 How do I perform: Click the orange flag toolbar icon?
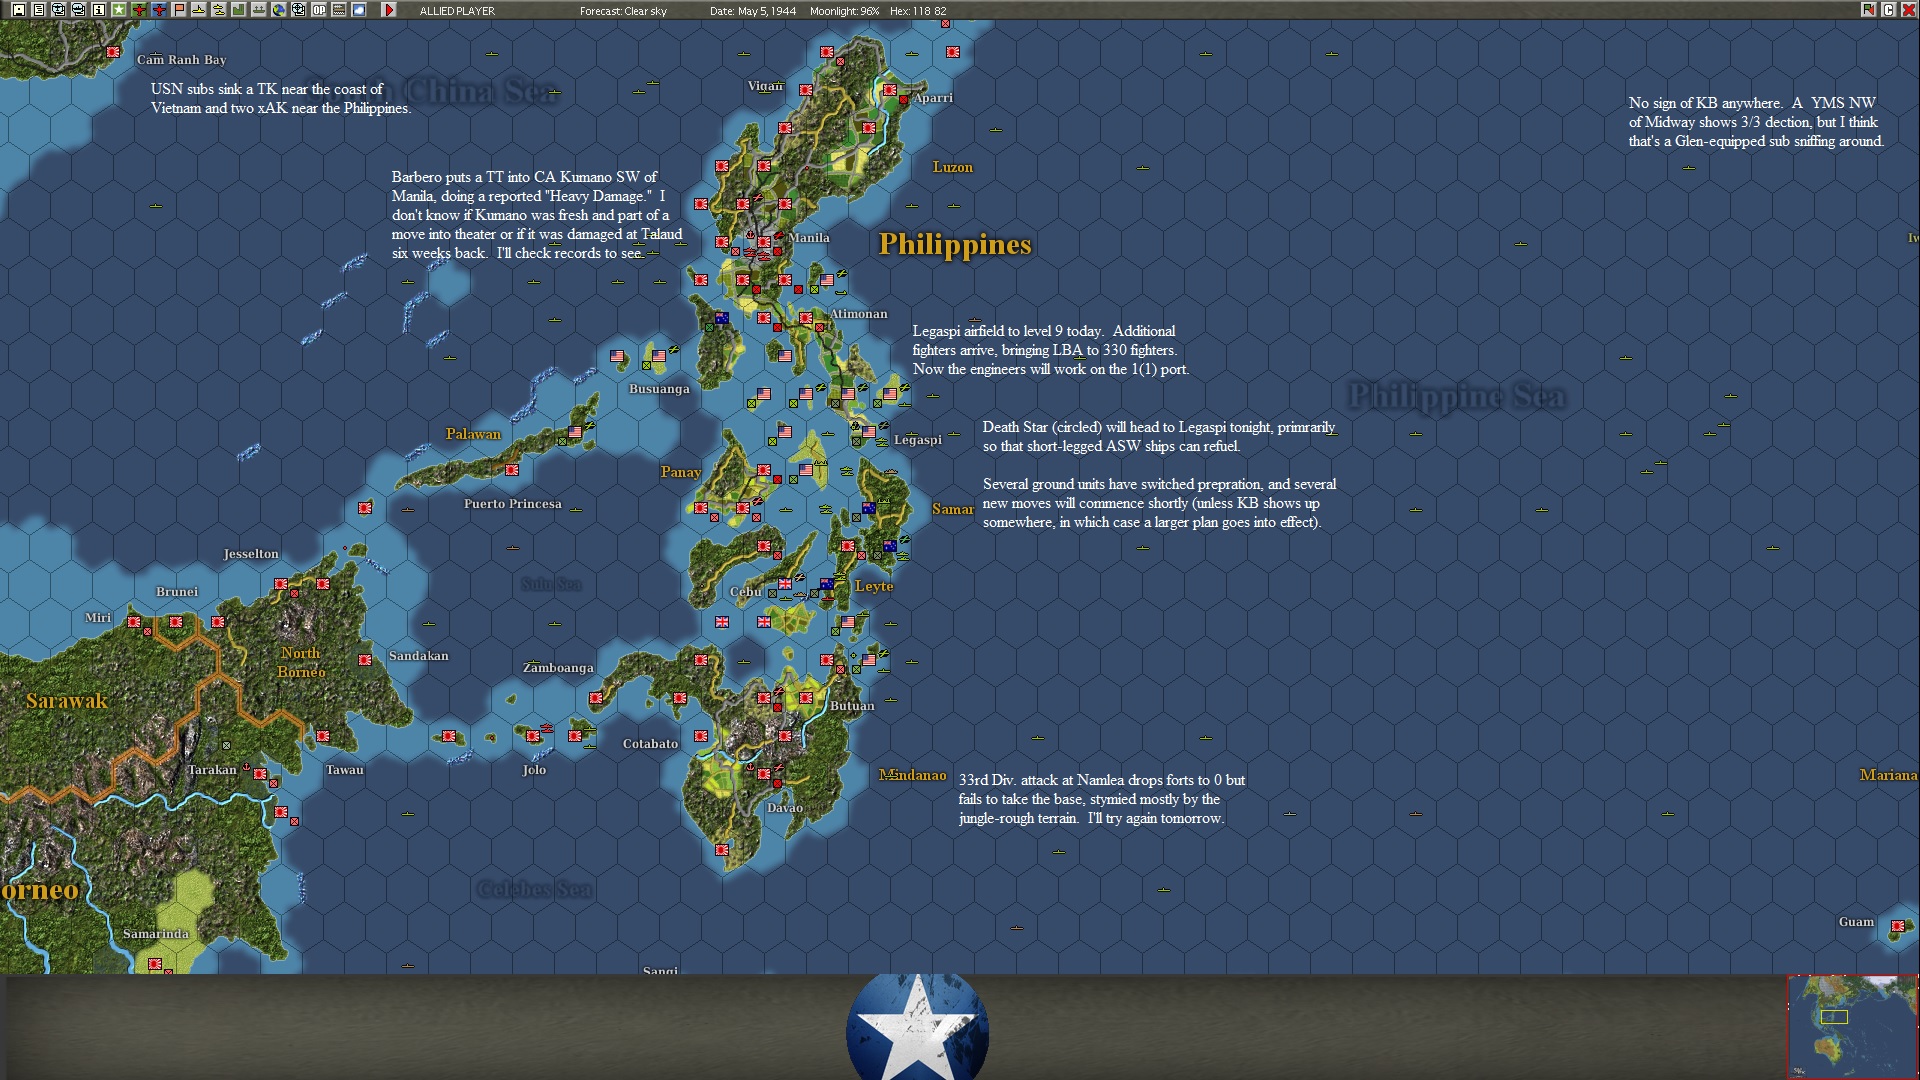[x=179, y=10]
